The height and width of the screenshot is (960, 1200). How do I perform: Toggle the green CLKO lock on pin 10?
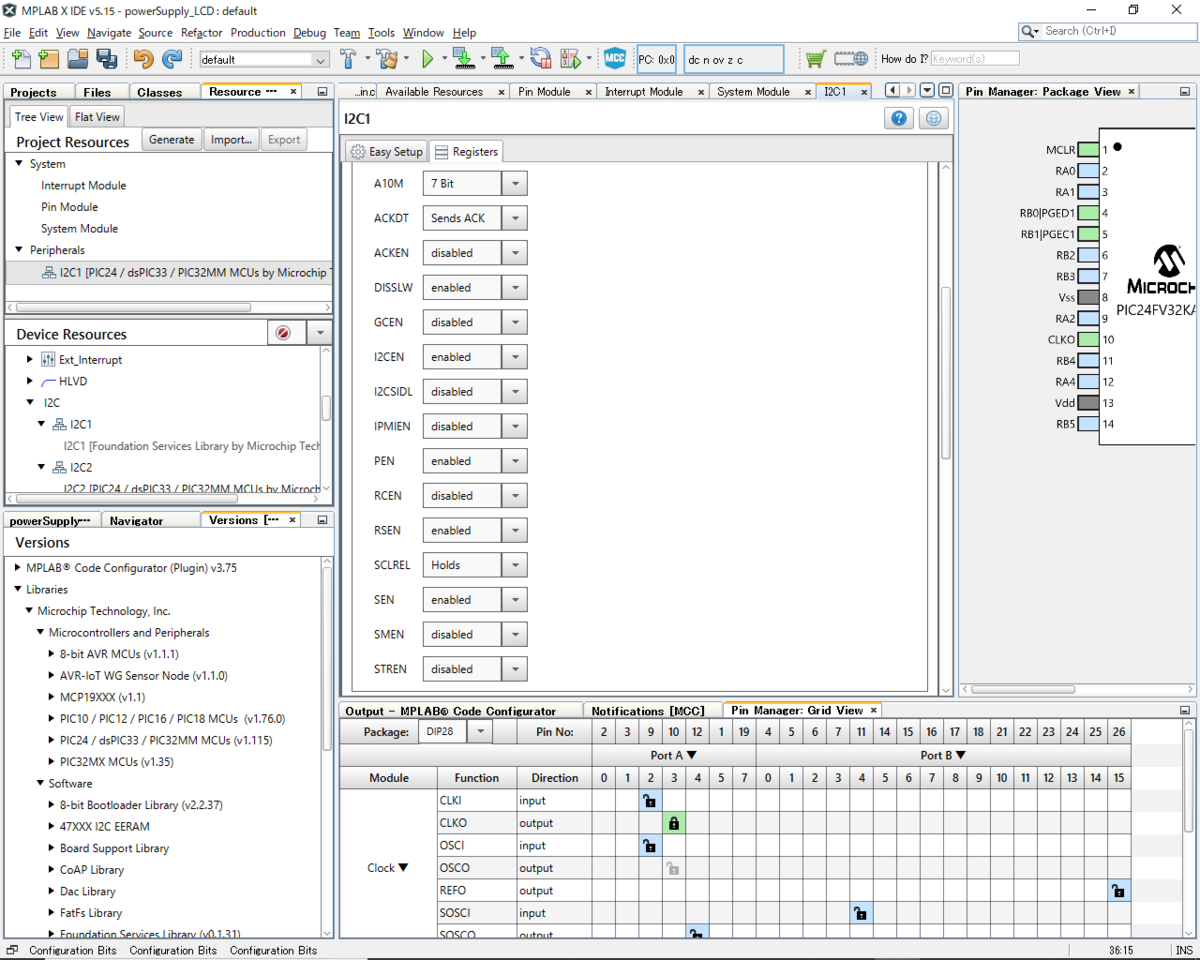pyautogui.click(x=674, y=823)
